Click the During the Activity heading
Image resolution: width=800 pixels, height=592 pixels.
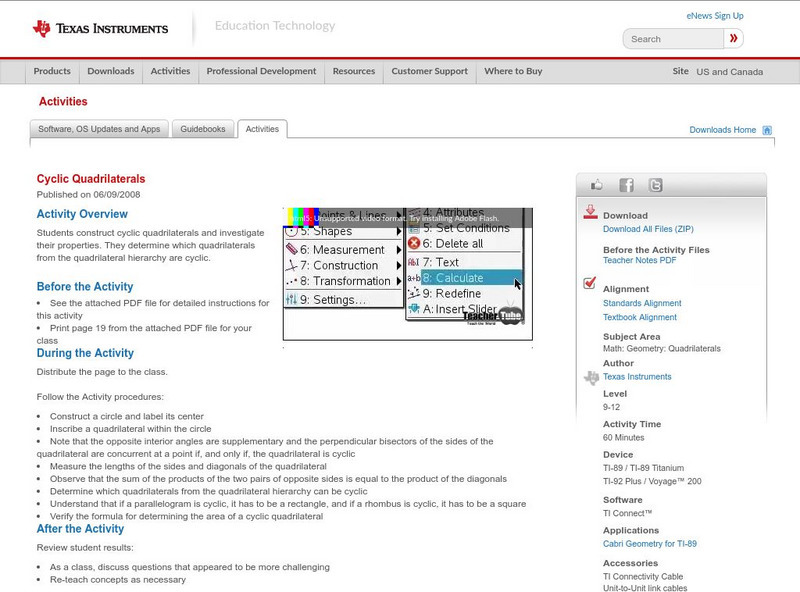coord(85,353)
